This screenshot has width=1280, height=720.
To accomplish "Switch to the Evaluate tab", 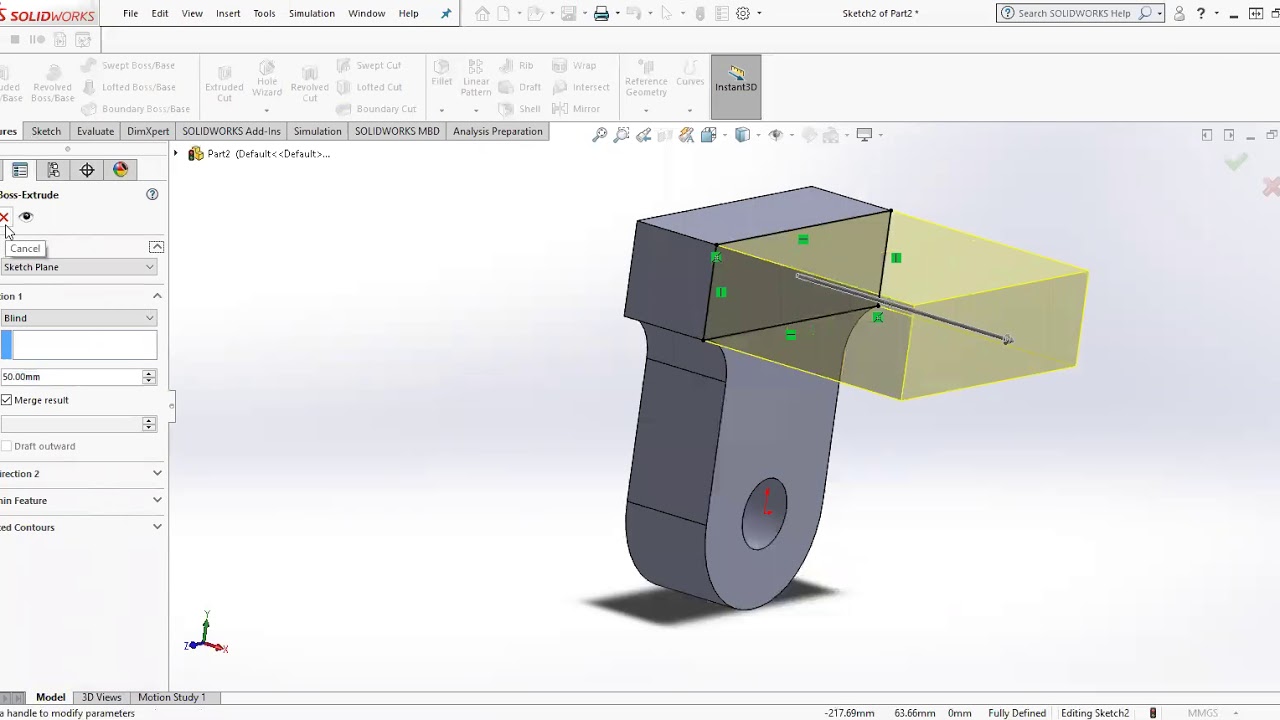I will (x=95, y=131).
